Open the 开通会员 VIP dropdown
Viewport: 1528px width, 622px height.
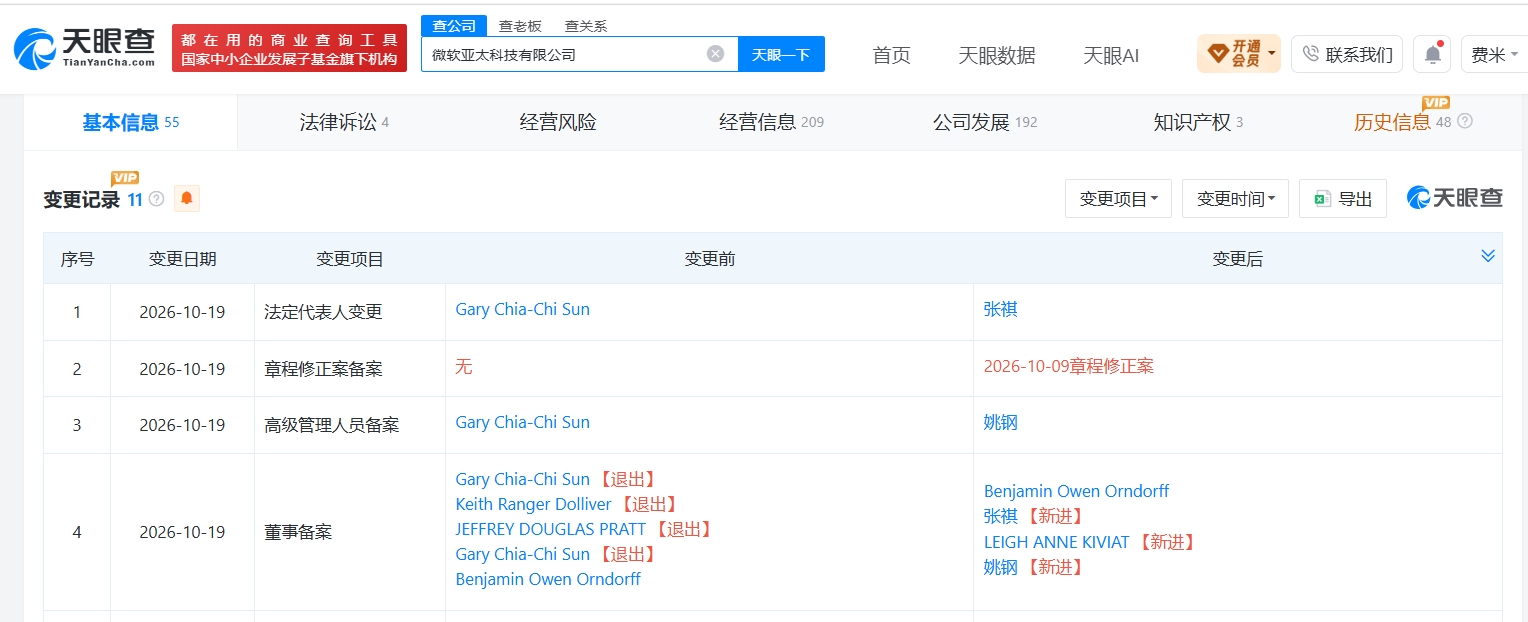(x=1238, y=54)
